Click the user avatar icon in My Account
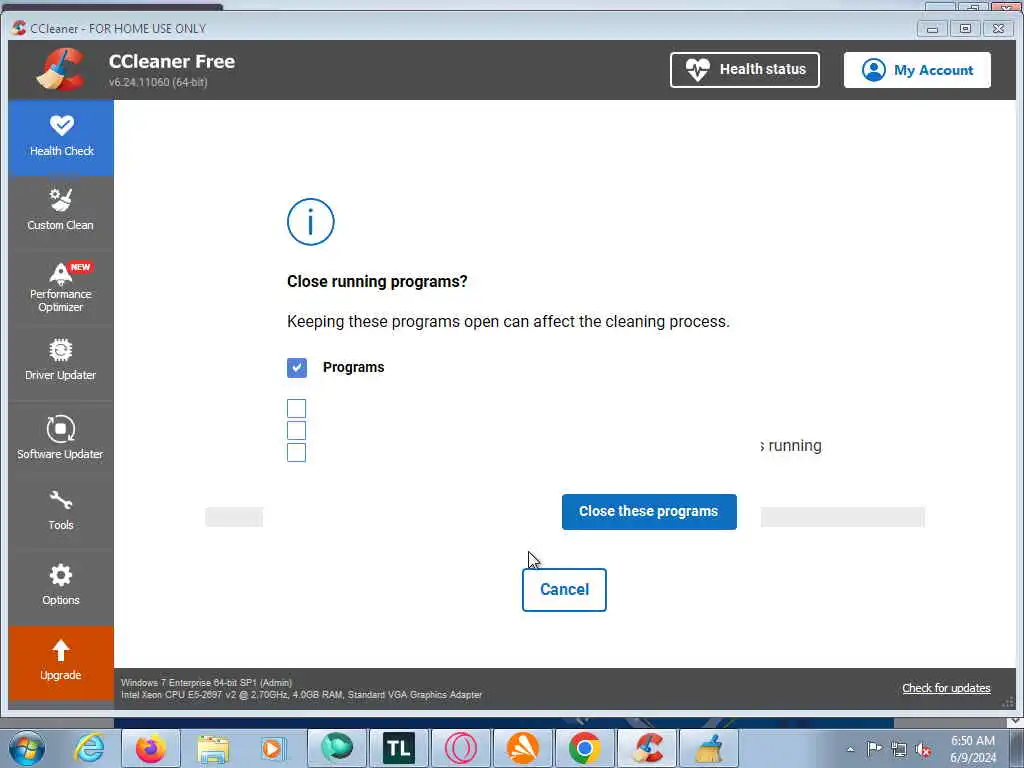Image resolution: width=1024 pixels, height=768 pixels. 874,70
